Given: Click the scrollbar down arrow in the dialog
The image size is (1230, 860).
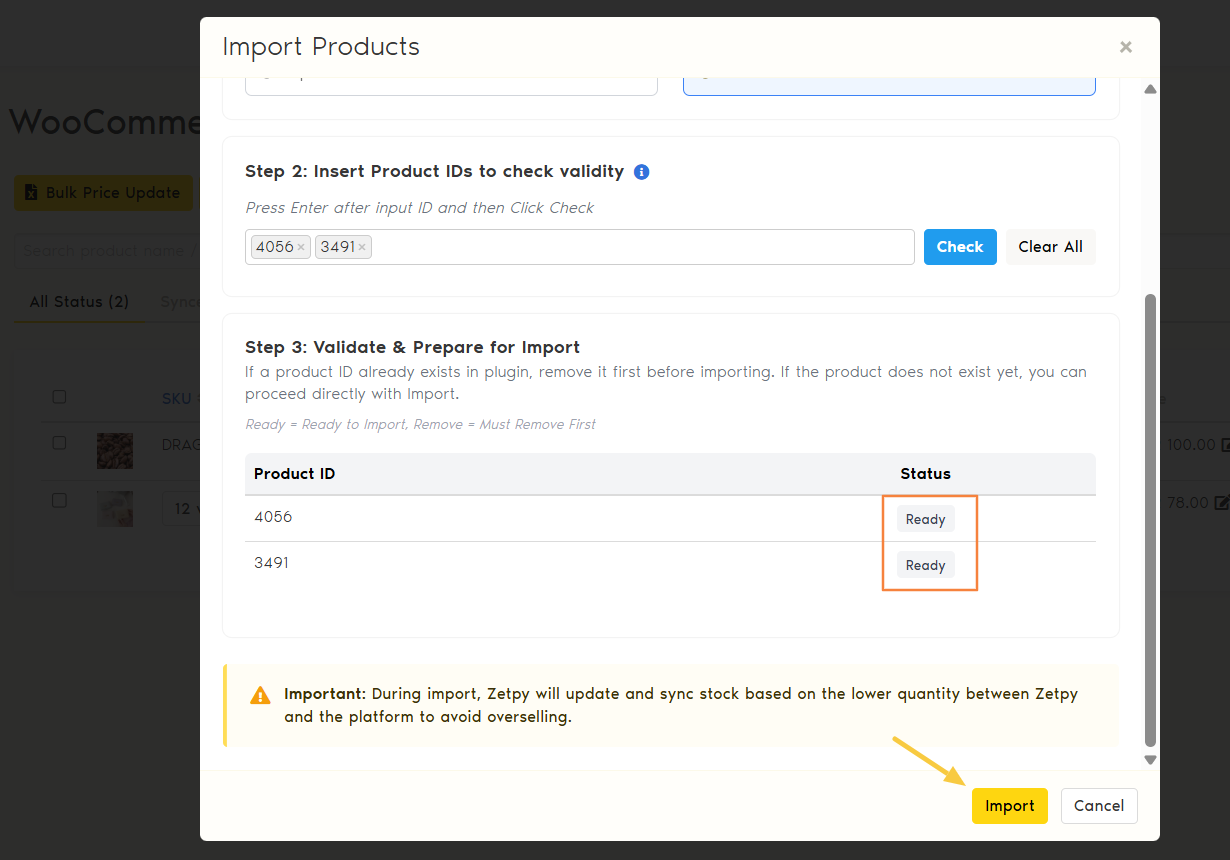Looking at the screenshot, I should pyautogui.click(x=1150, y=760).
